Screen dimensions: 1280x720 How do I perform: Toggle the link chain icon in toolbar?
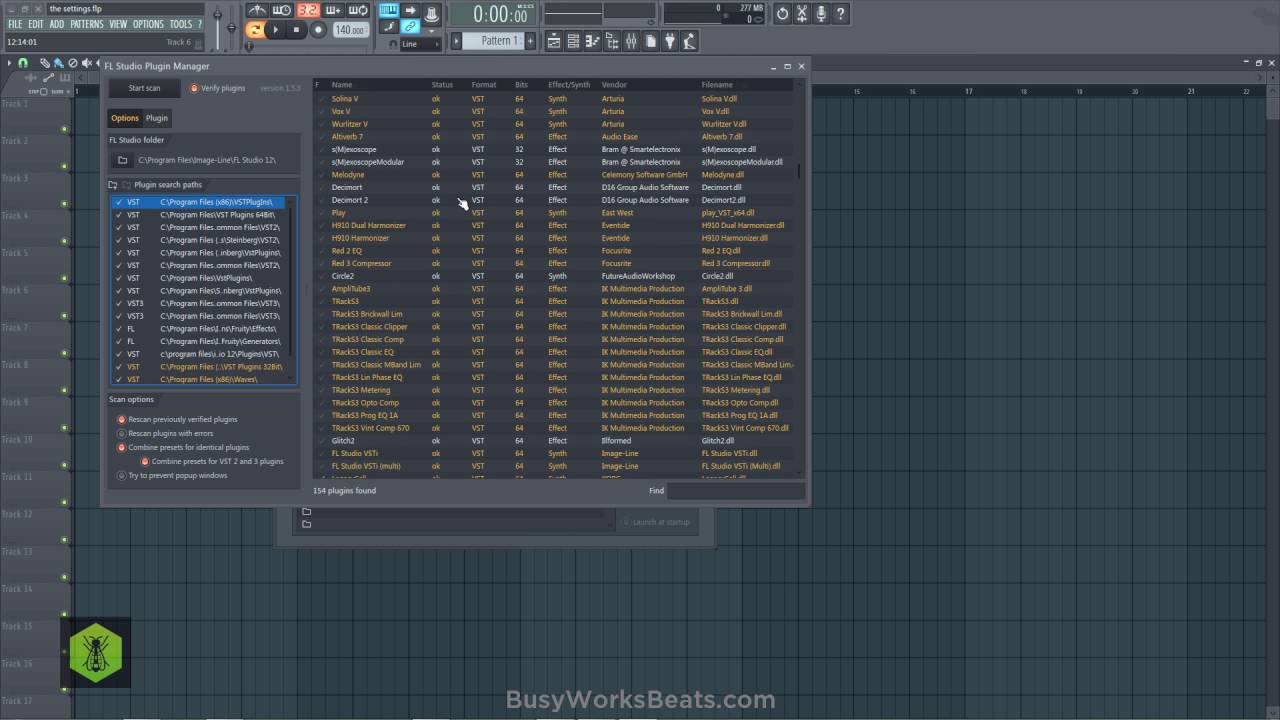410,27
